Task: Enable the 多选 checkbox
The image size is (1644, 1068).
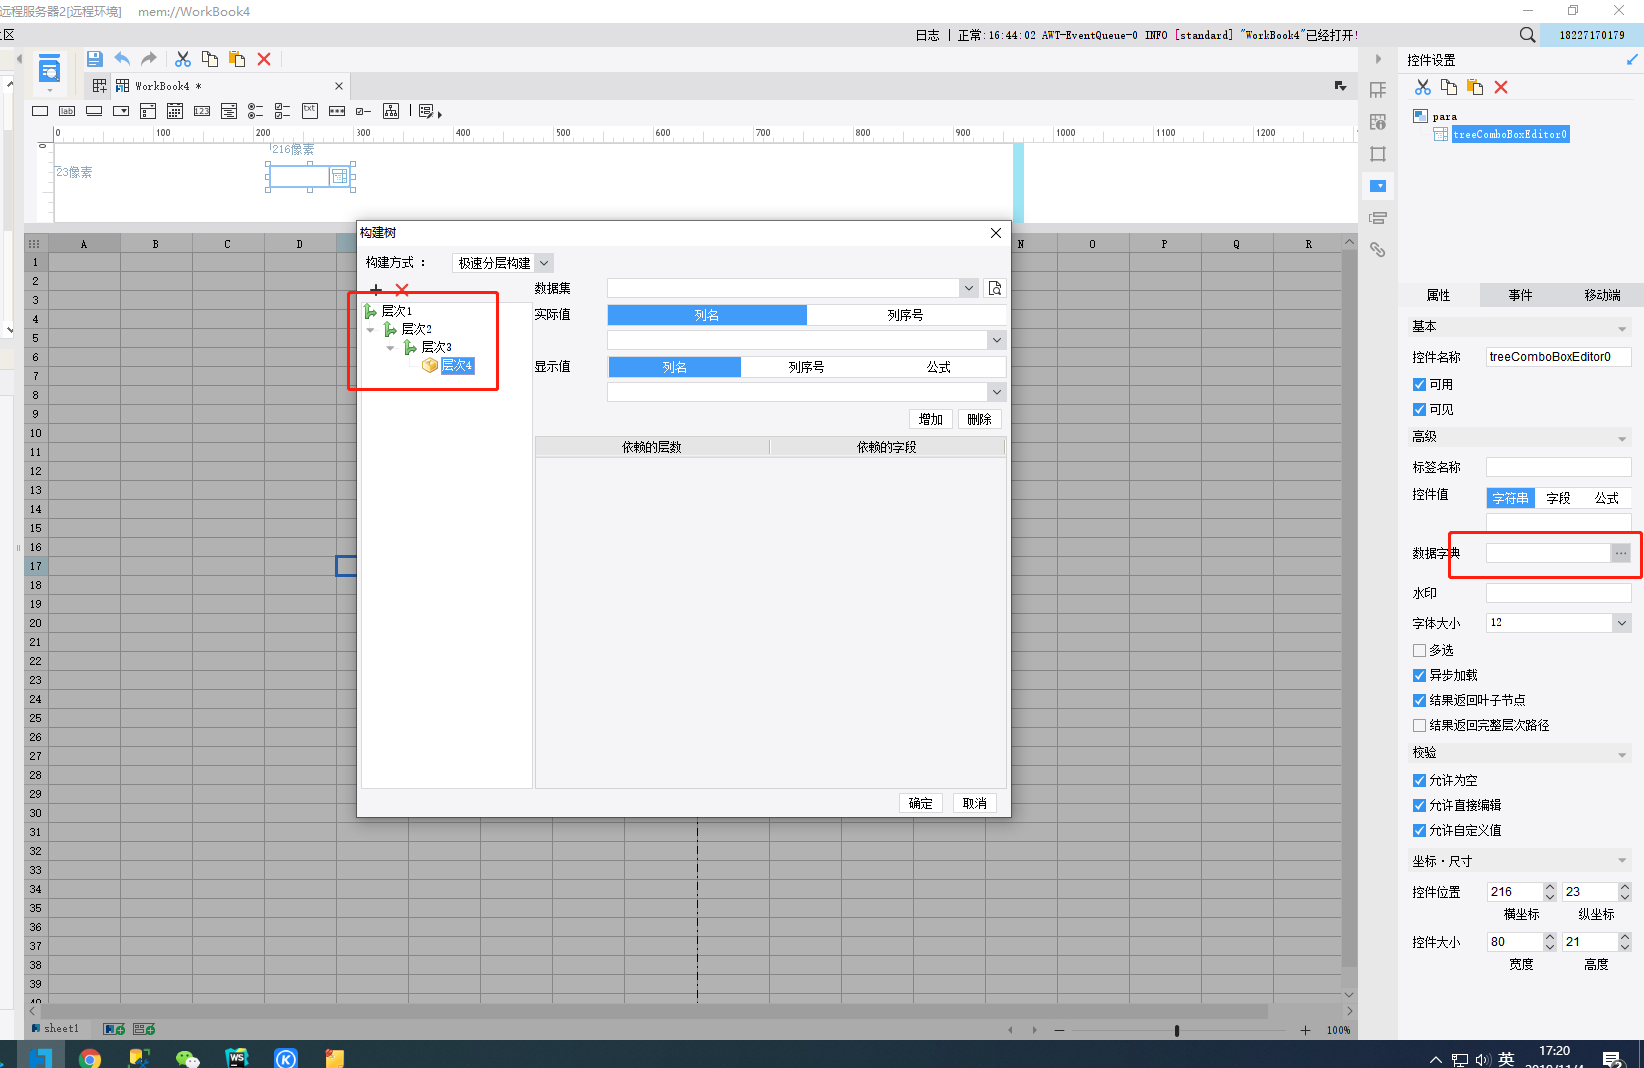Action: click(x=1419, y=650)
